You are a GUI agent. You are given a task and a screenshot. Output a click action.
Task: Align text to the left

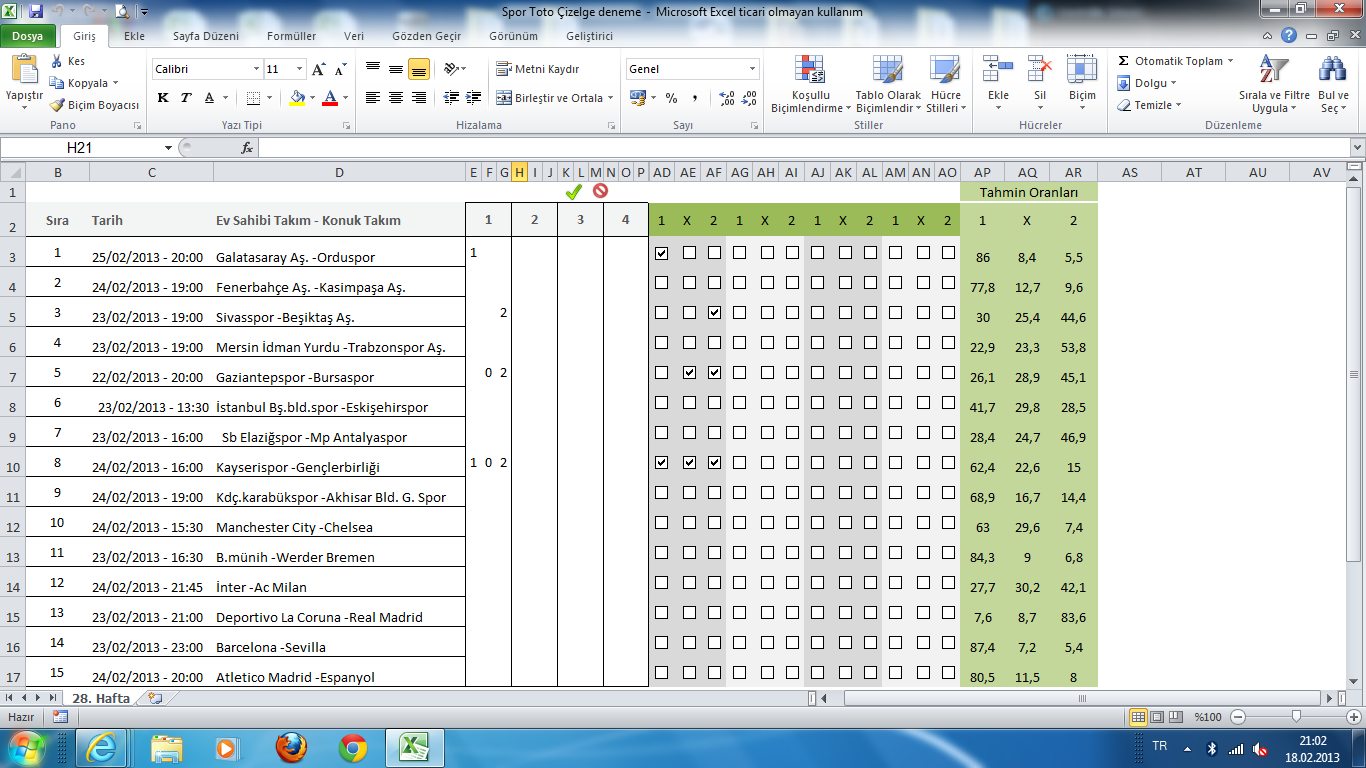pyautogui.click(x=373, y=98)
